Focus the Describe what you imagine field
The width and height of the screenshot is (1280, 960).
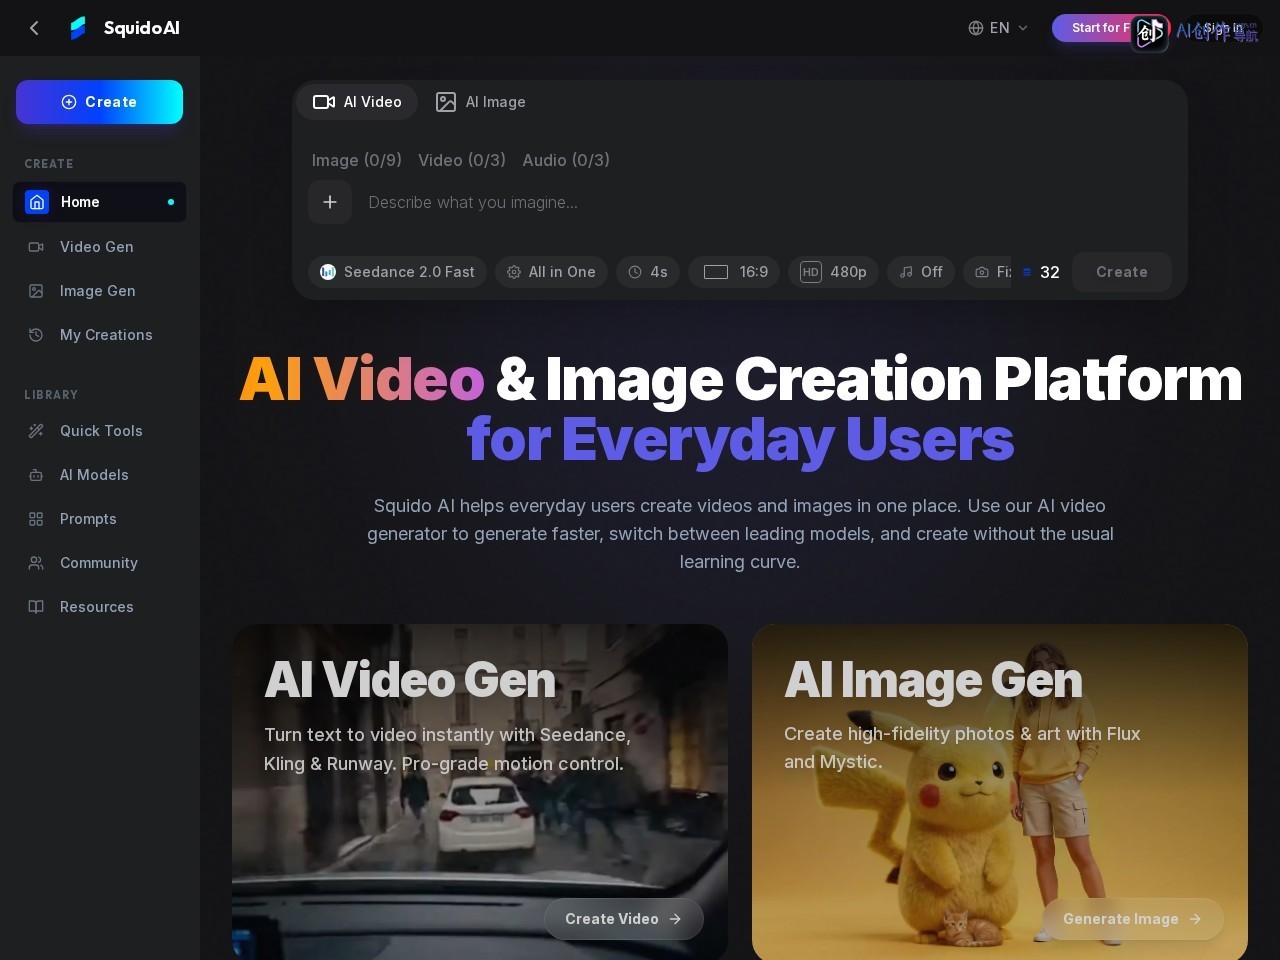[x=760, y=202]
